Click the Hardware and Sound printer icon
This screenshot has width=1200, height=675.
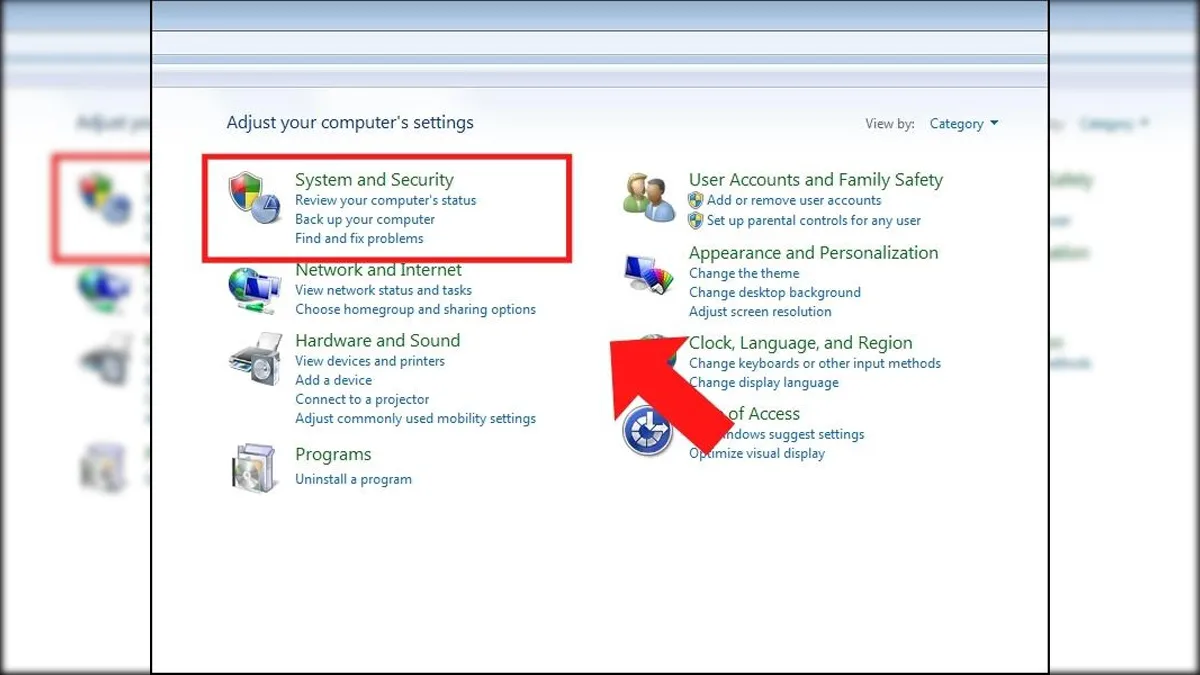[254, 361]
